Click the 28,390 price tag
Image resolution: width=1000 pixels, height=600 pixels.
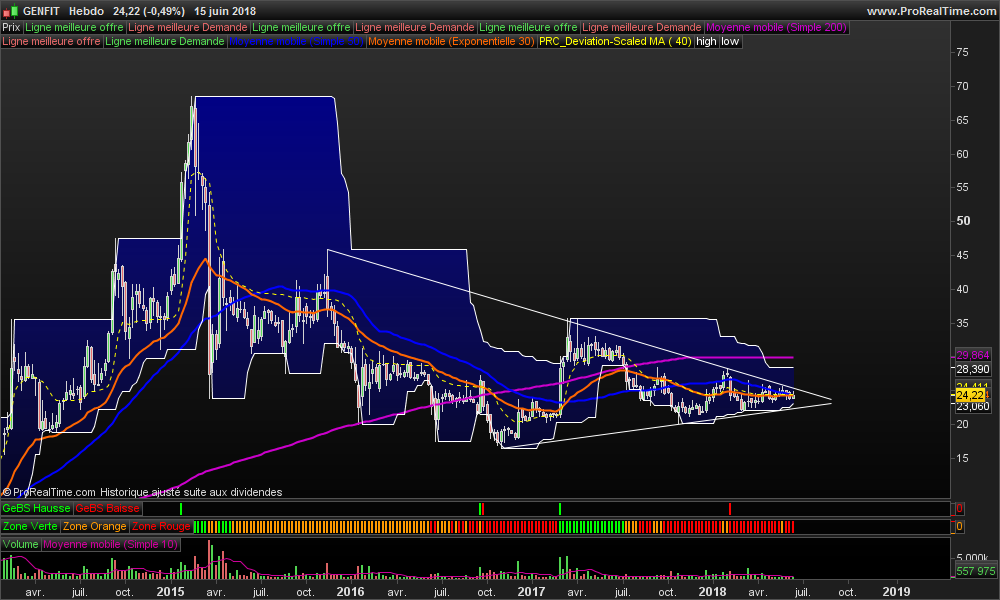pyautogui.click(x=973, y=369)
